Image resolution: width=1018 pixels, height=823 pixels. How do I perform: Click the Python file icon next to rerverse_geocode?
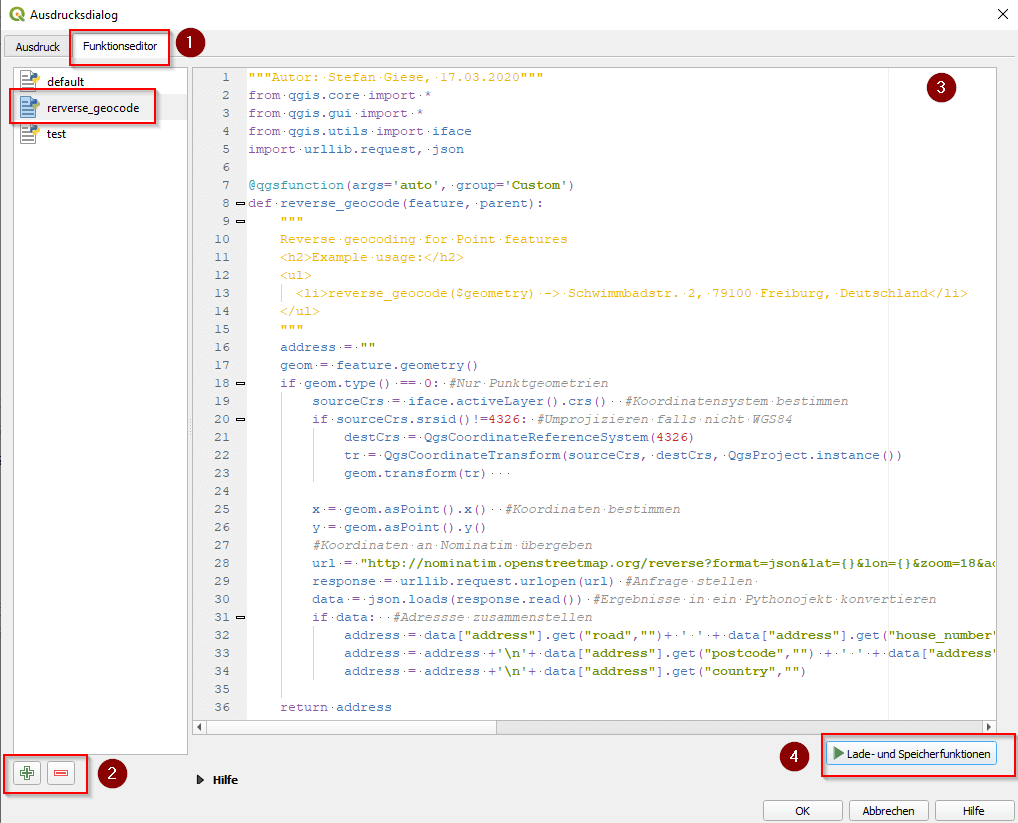(29, 107)
